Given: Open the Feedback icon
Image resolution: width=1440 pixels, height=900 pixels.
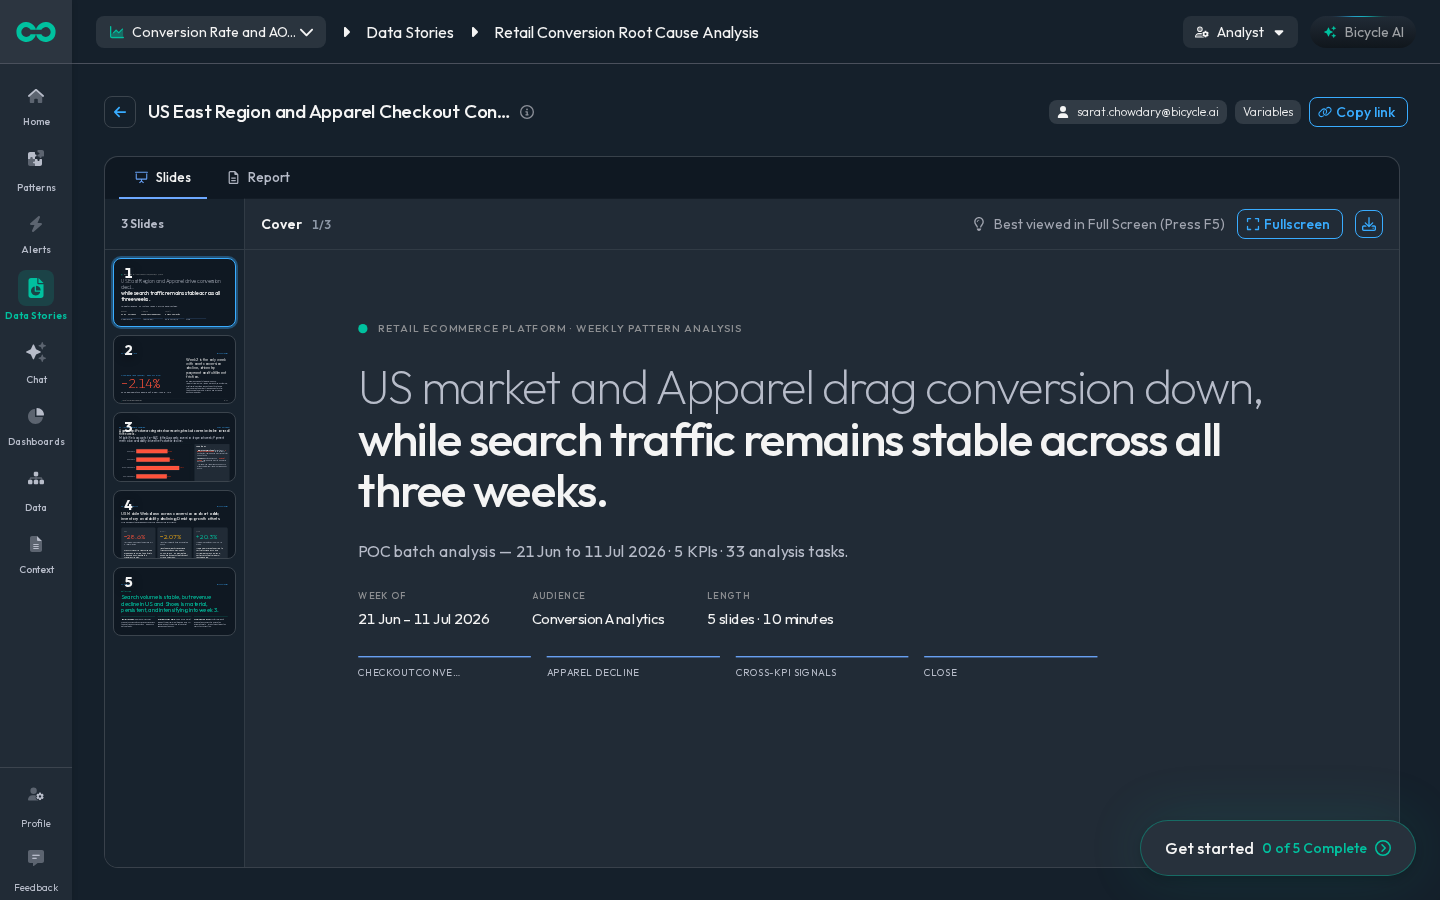Looking at the screenshot, I should (36, 858).
